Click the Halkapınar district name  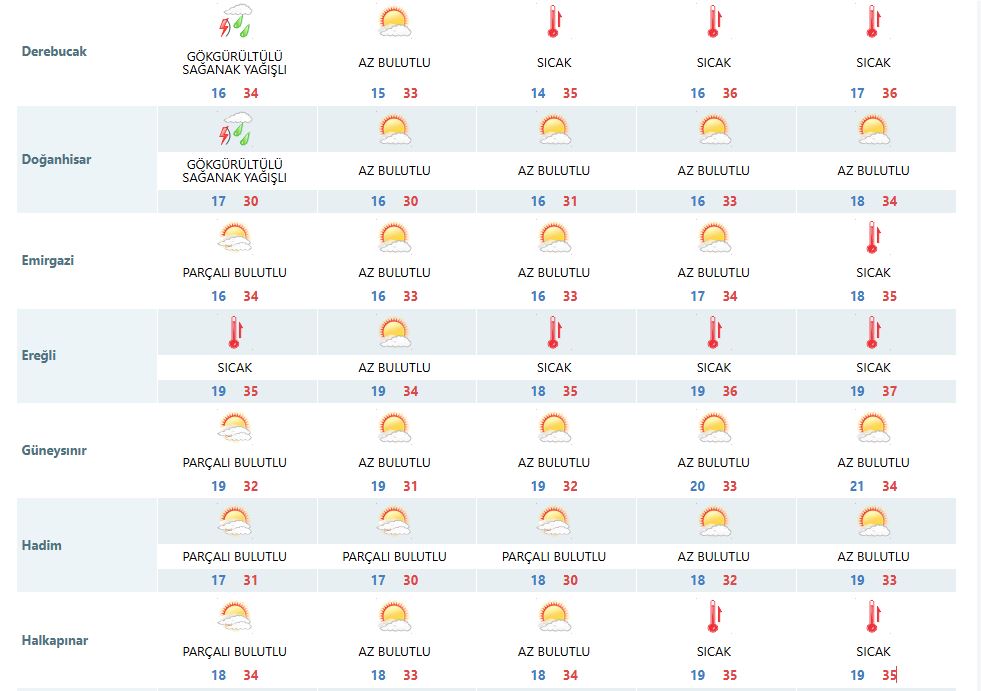54,640
